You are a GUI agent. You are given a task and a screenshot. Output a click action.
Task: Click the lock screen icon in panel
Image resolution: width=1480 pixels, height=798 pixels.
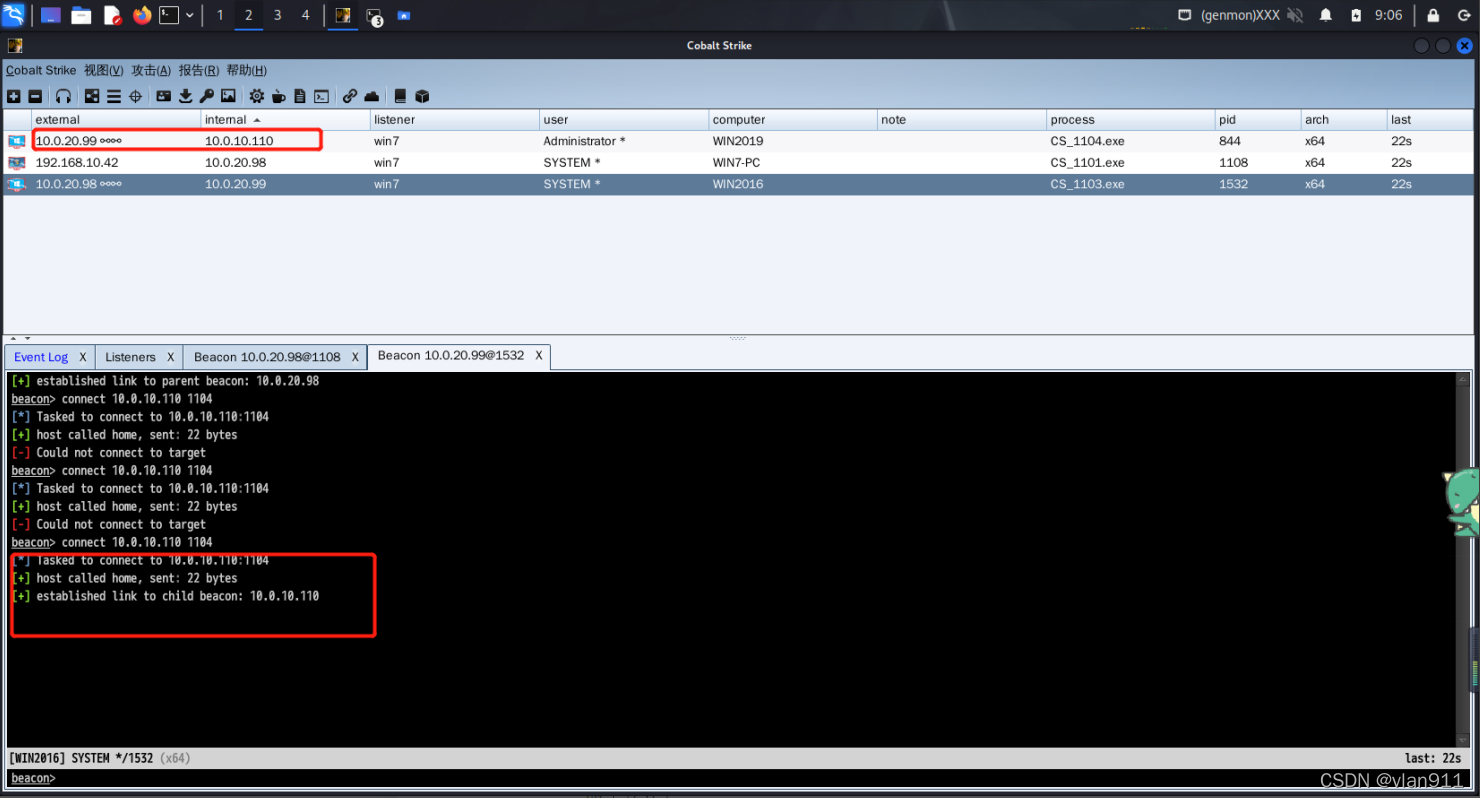1433,15
